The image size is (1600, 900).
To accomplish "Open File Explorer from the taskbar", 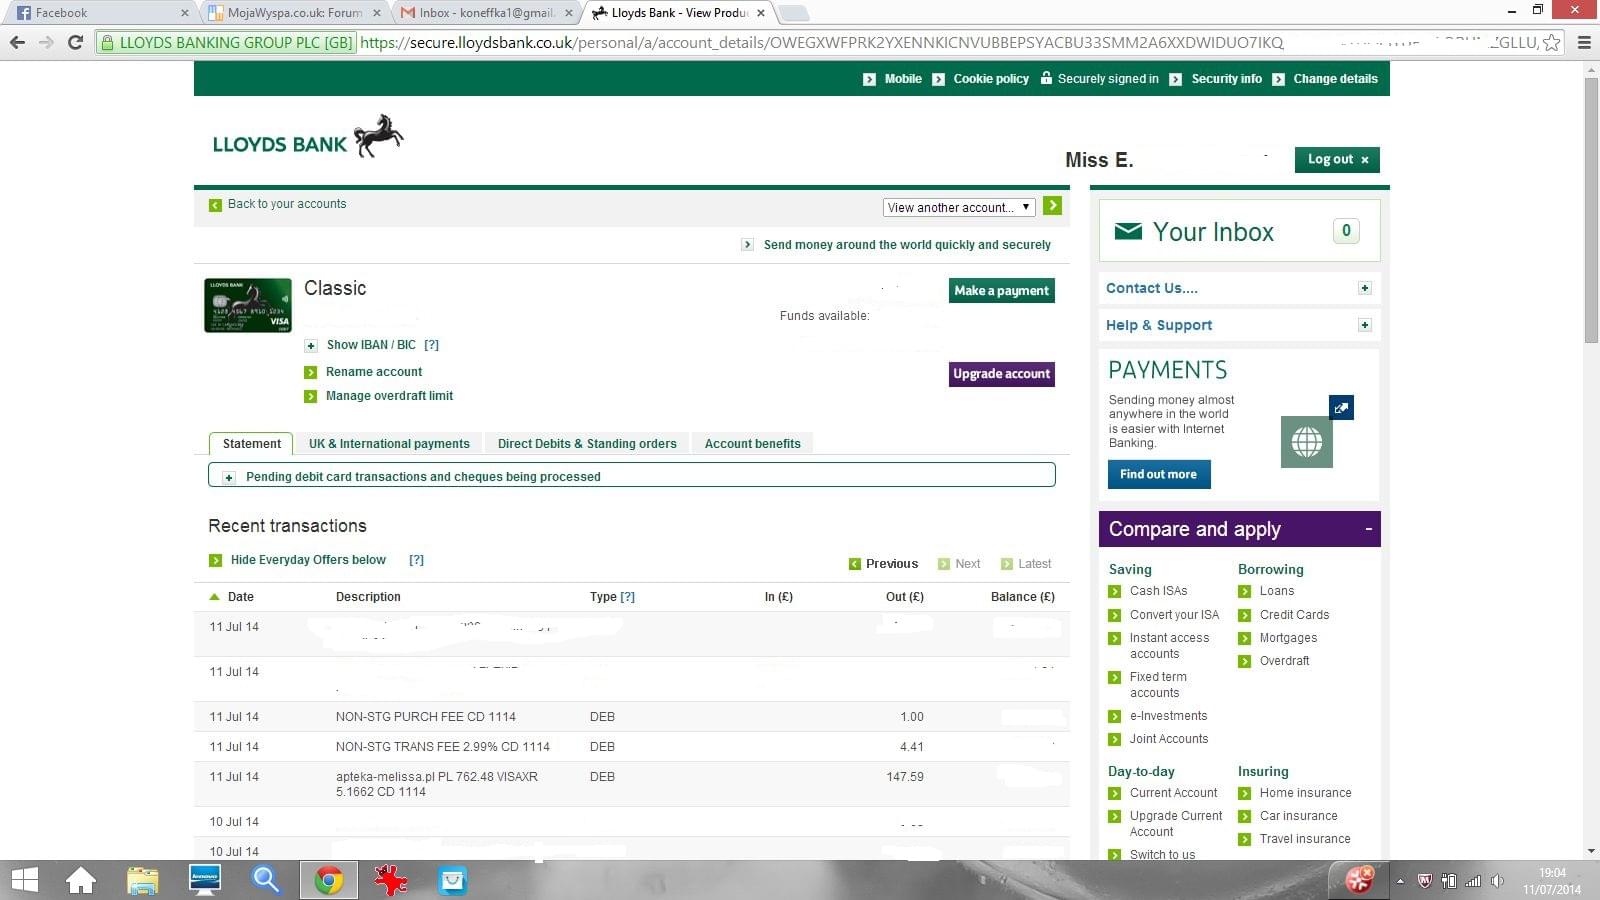I will coord(143,880).
